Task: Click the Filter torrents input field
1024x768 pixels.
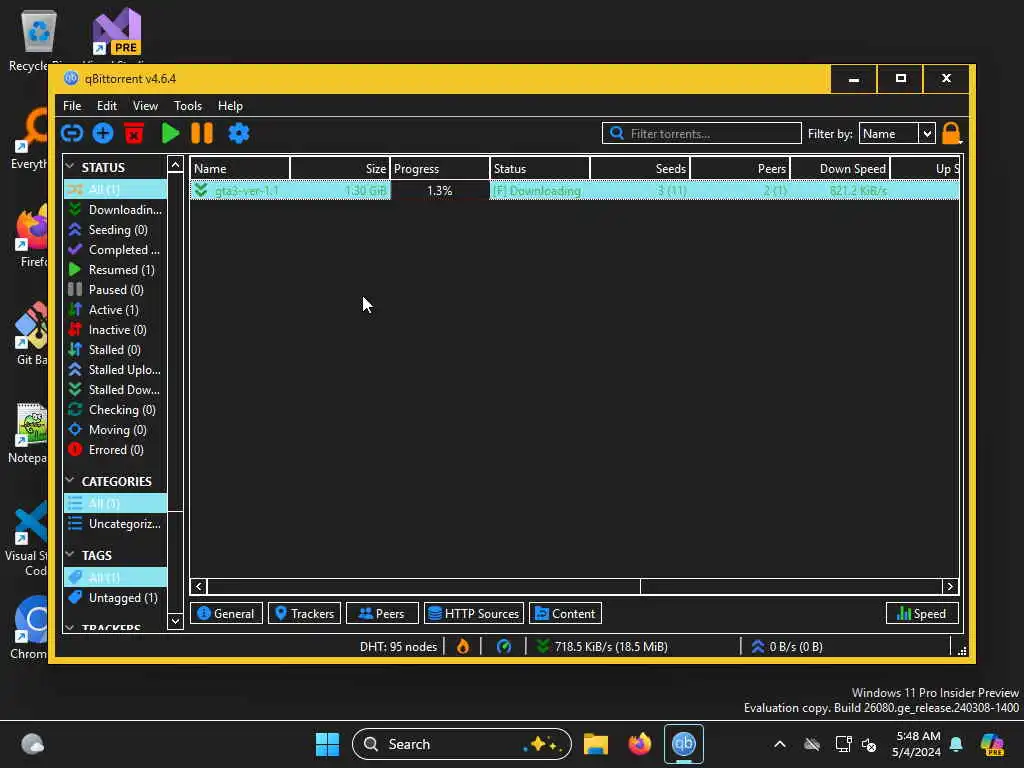Action: (x=701, y=133)
